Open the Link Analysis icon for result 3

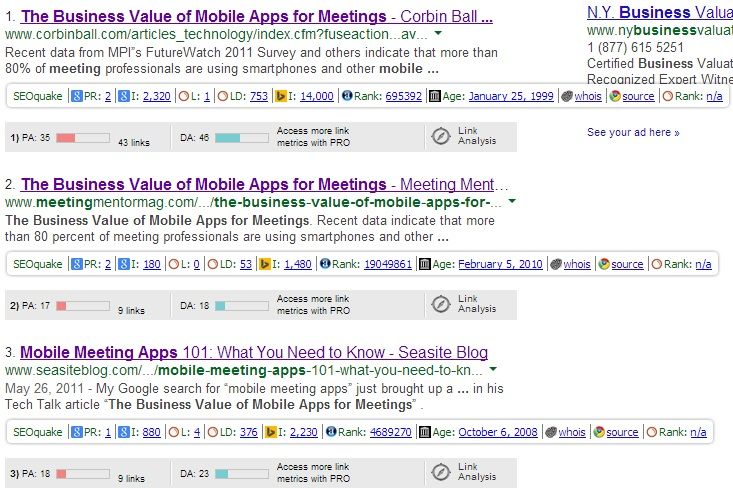[441, 472]
